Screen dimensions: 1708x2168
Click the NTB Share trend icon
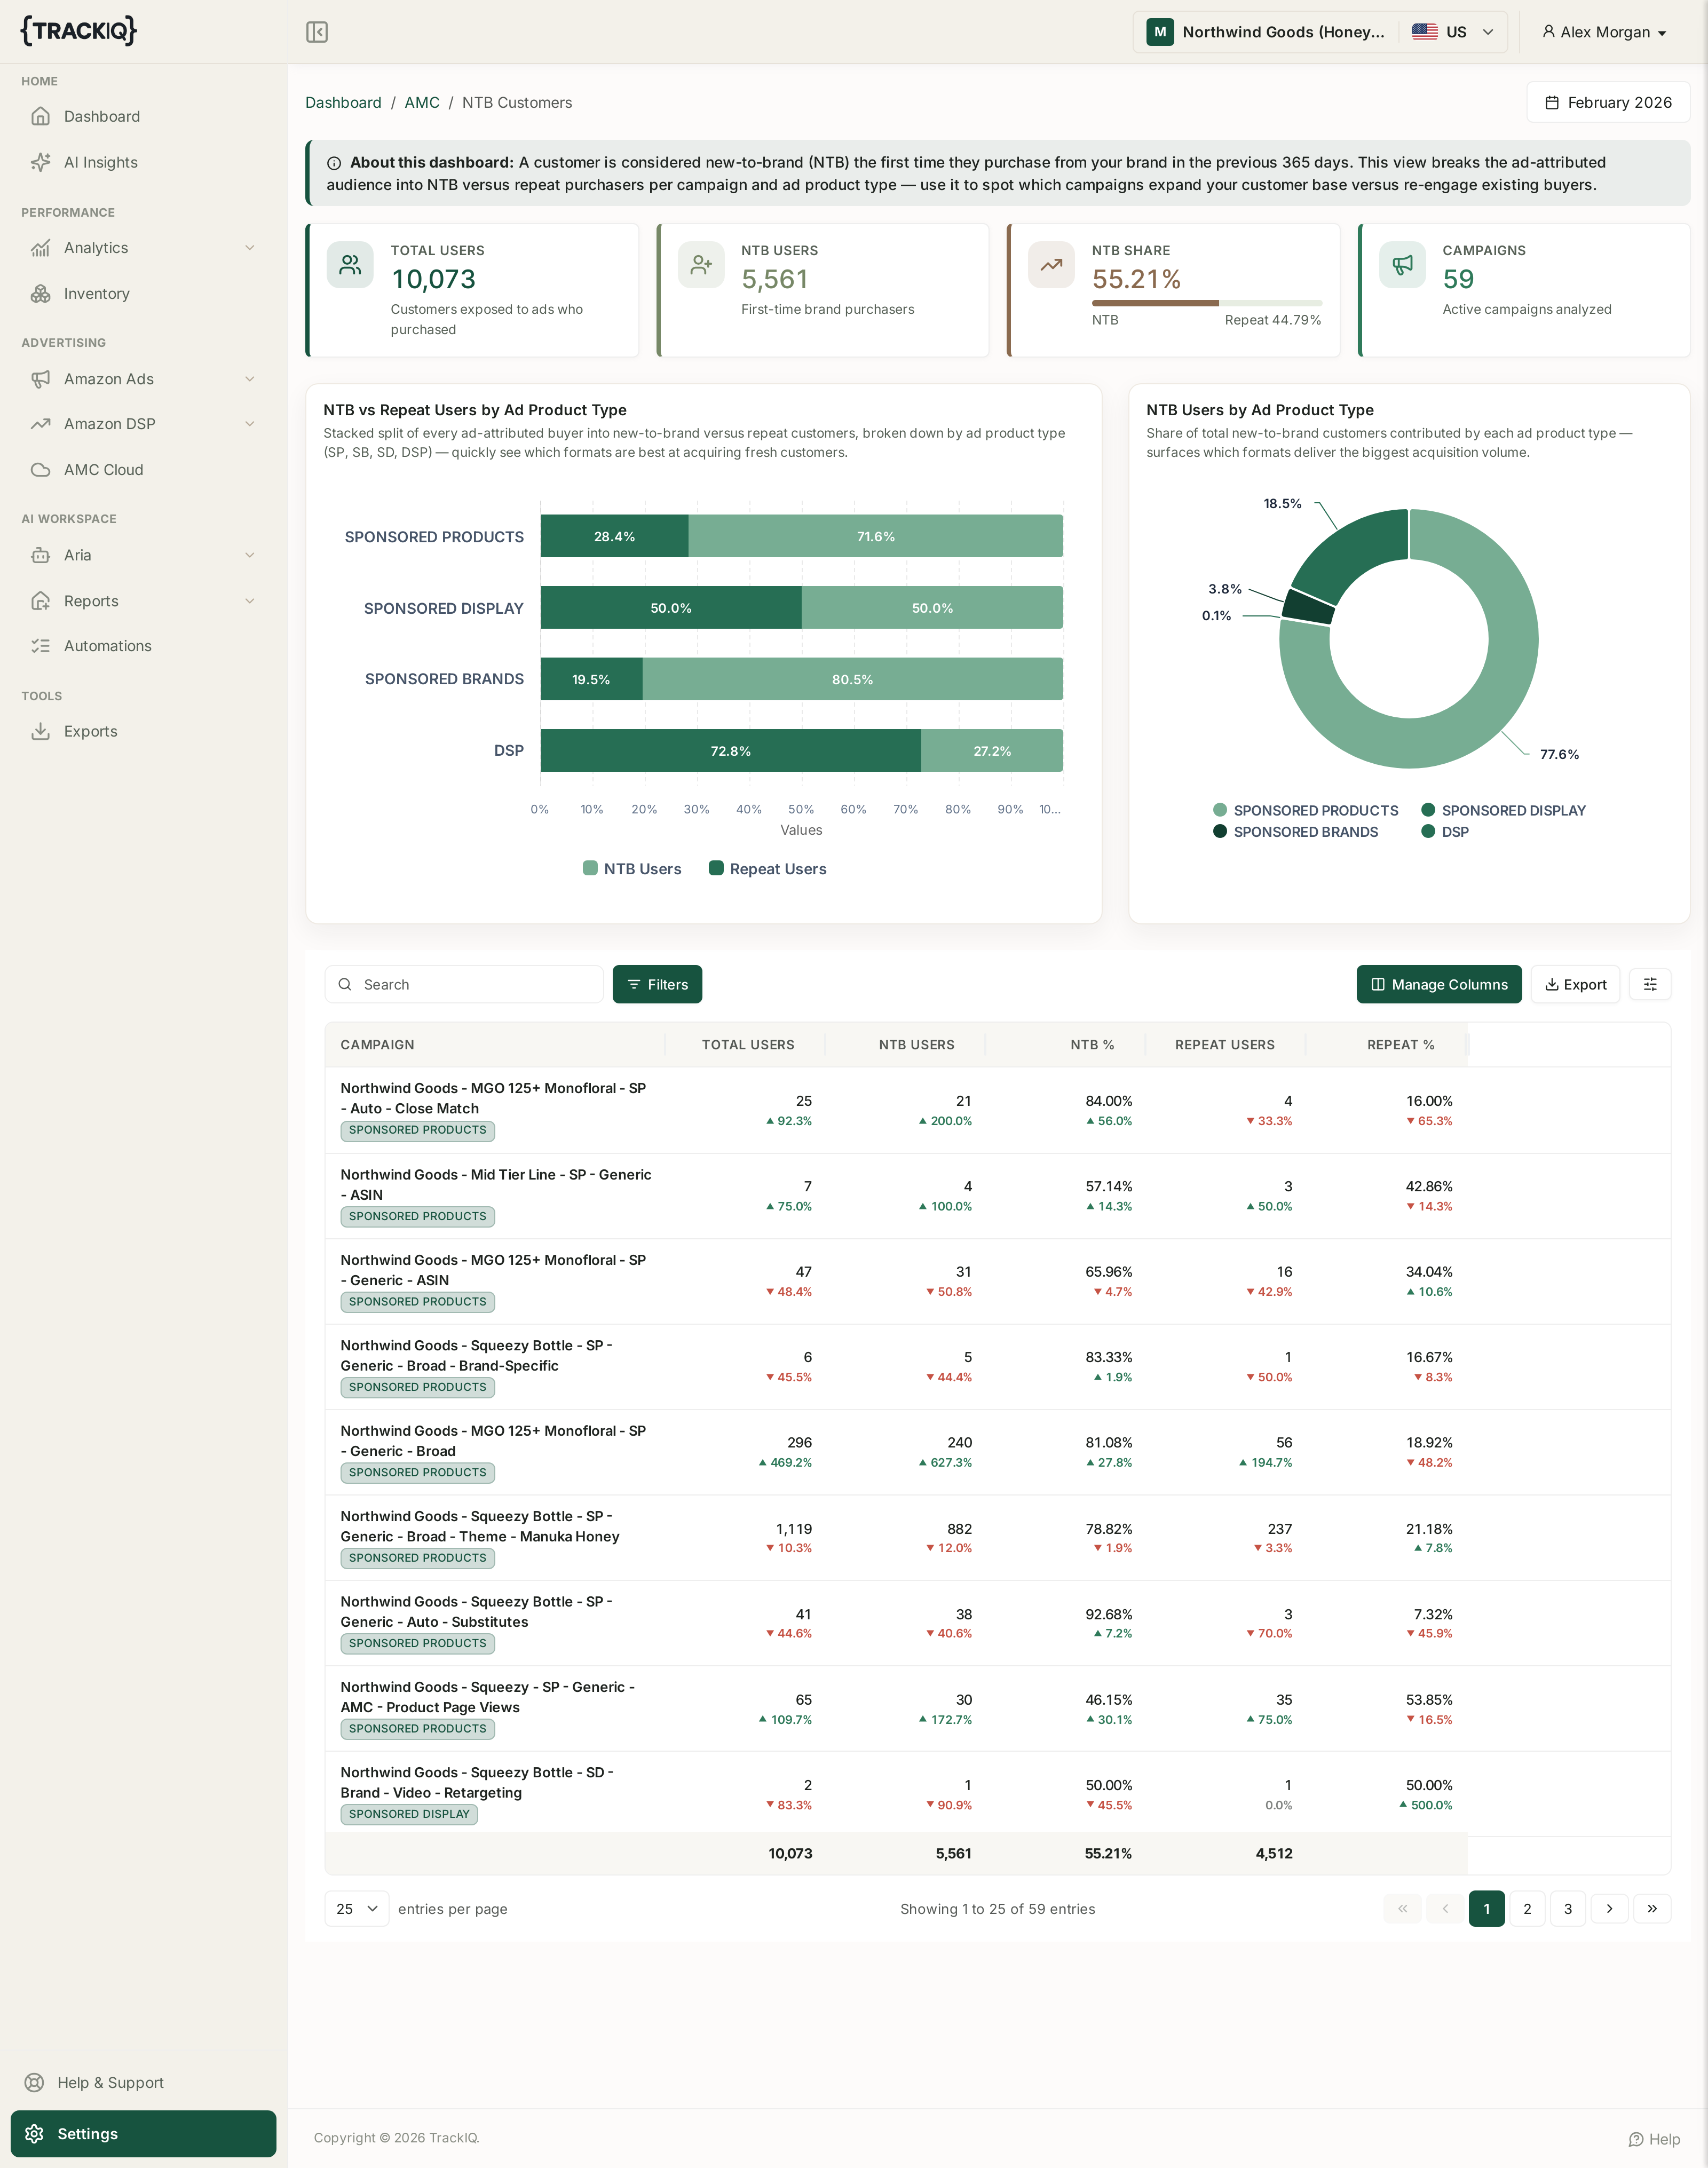click(x=1051, y=265)
